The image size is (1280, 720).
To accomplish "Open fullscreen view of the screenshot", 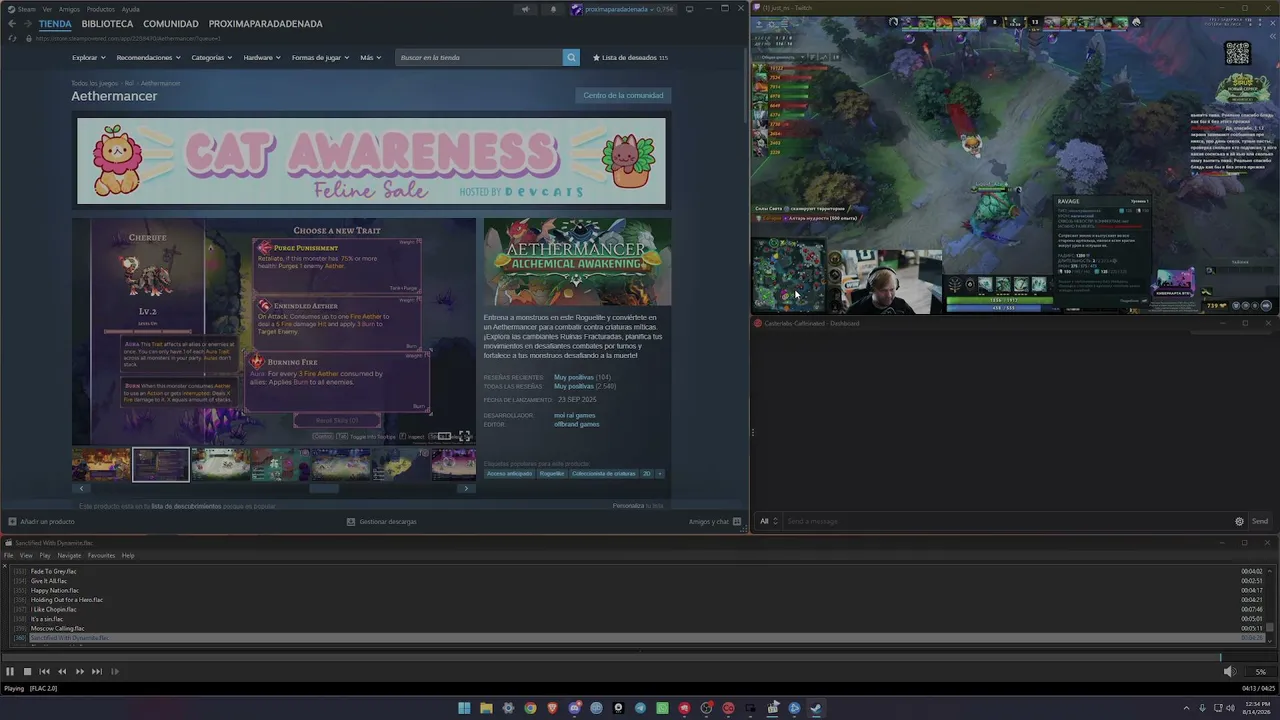I will coord(465,436).
